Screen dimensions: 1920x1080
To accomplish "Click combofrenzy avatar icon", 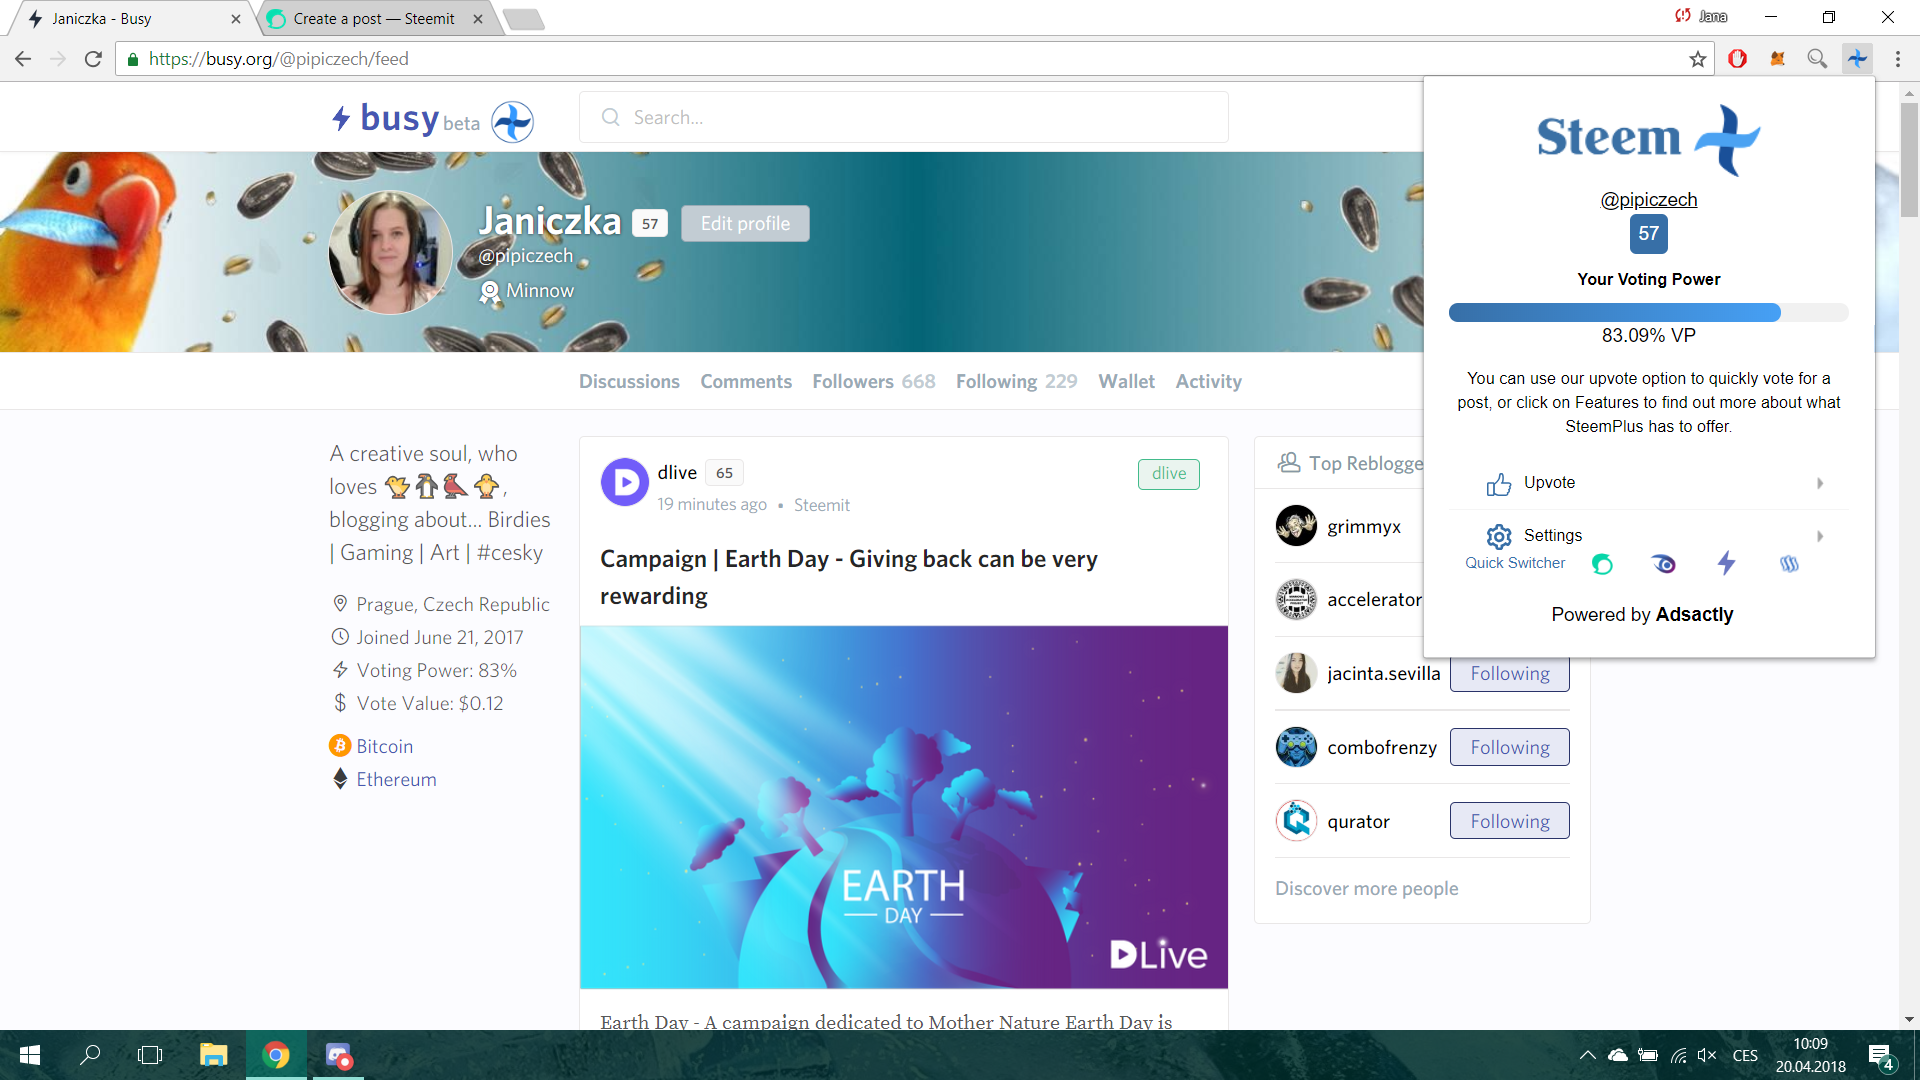I will pos(1296,747).
